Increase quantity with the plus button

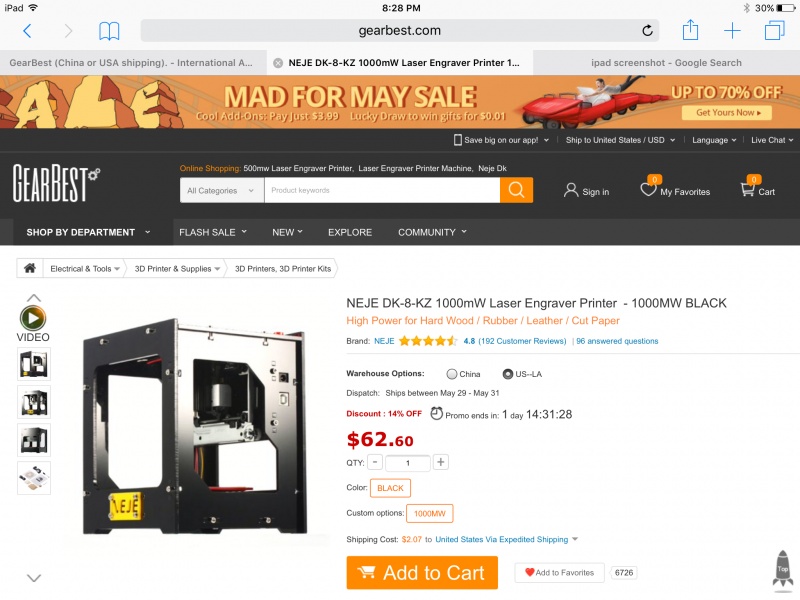[441, 462]
